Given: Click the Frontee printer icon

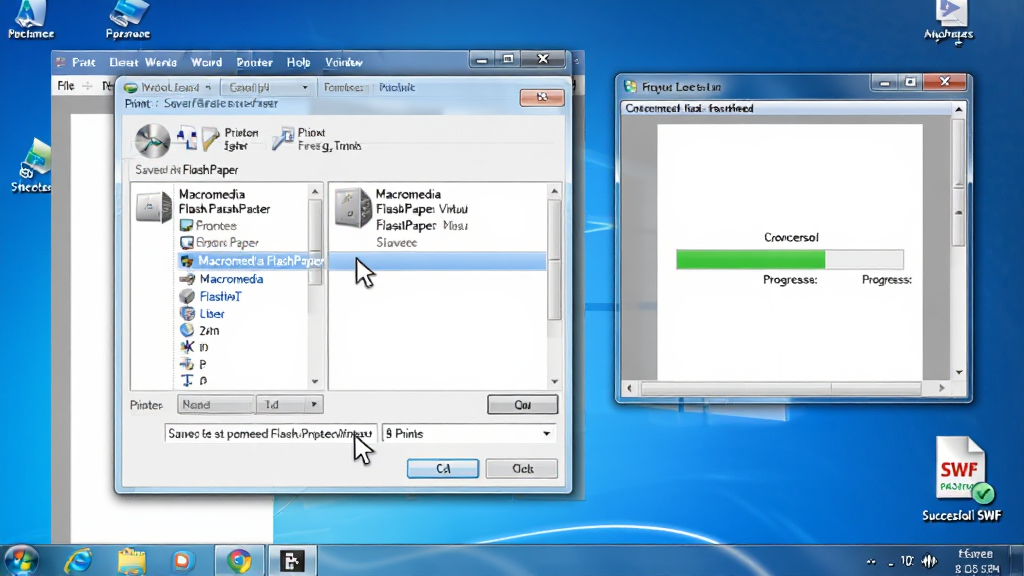Looking at the screenshot, I should coord(186,225).
